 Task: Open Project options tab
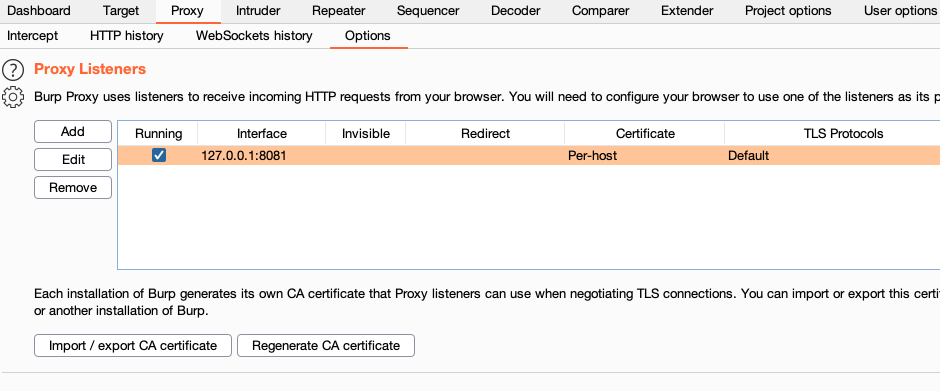[x=788, y=11]
